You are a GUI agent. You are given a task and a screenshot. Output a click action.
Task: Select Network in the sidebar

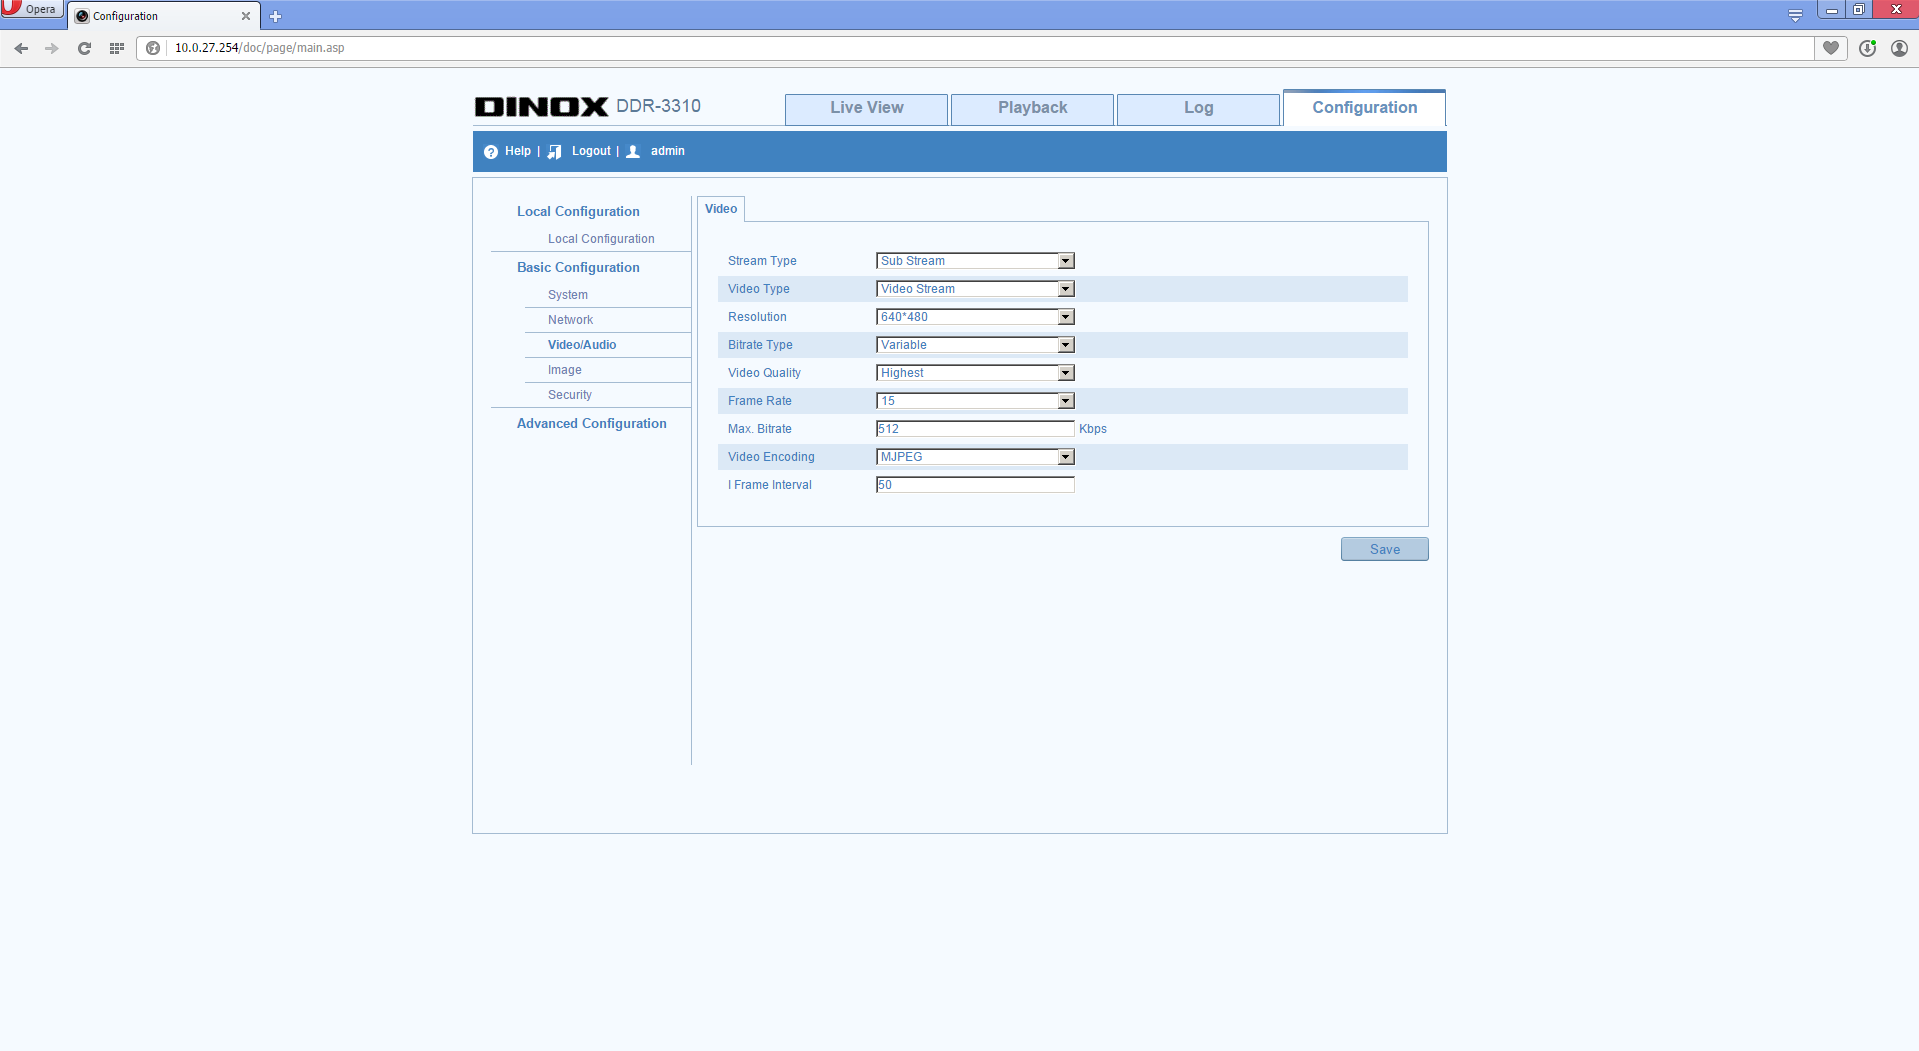[570, 320]
